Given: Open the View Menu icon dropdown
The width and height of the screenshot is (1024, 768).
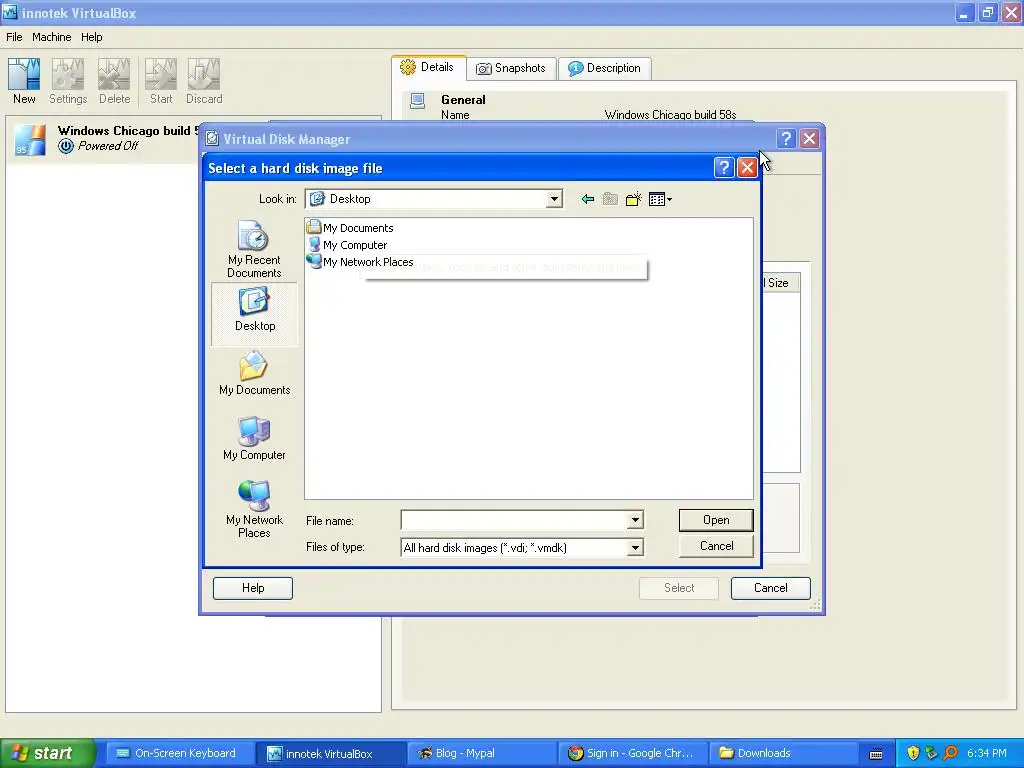Looking at the screenshot, I should pyautogui.click(x=660, y=199).
